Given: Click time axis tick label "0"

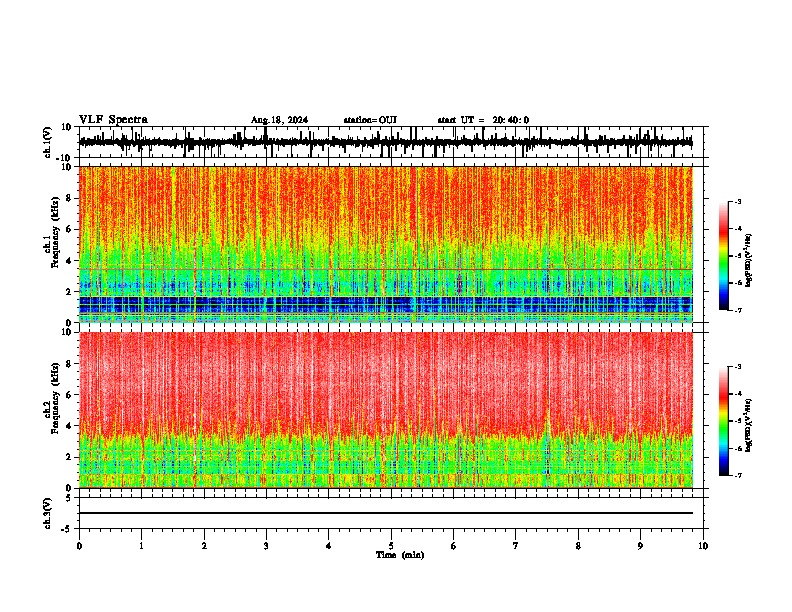Looking at the screenshot, I should [x=79, y=546].
